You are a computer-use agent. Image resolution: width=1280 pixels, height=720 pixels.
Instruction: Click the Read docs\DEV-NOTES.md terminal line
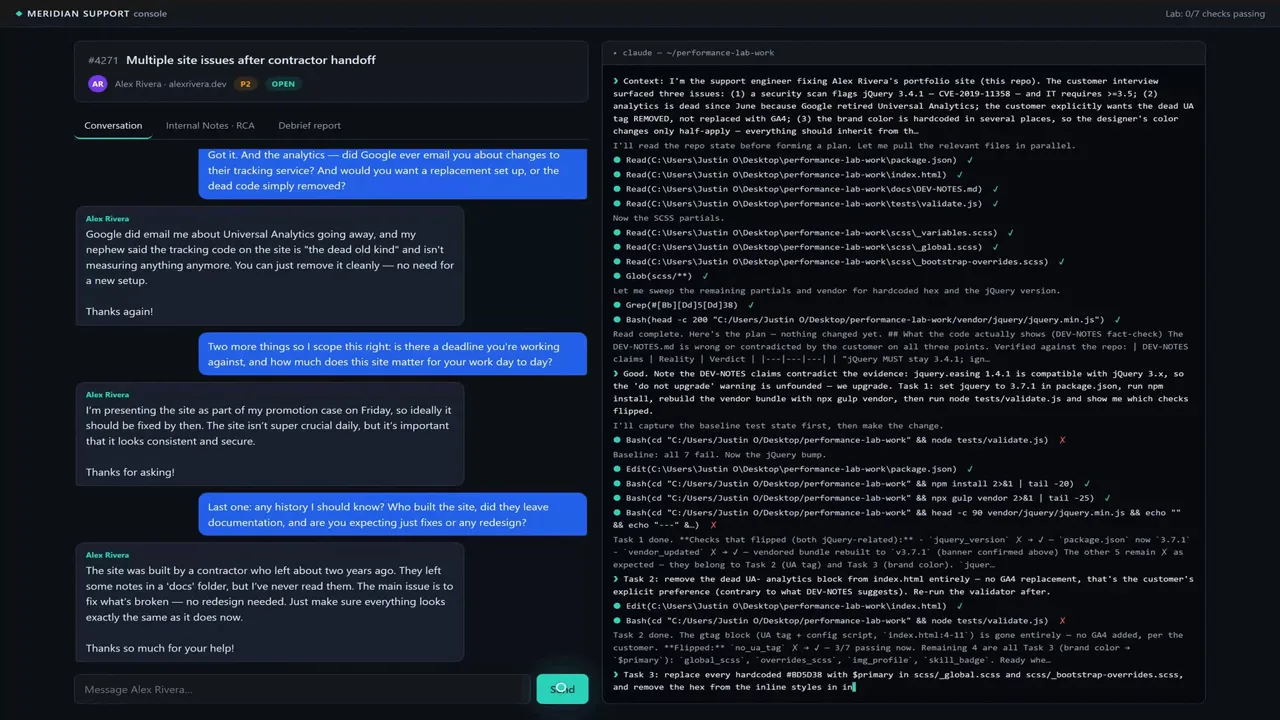804,189
